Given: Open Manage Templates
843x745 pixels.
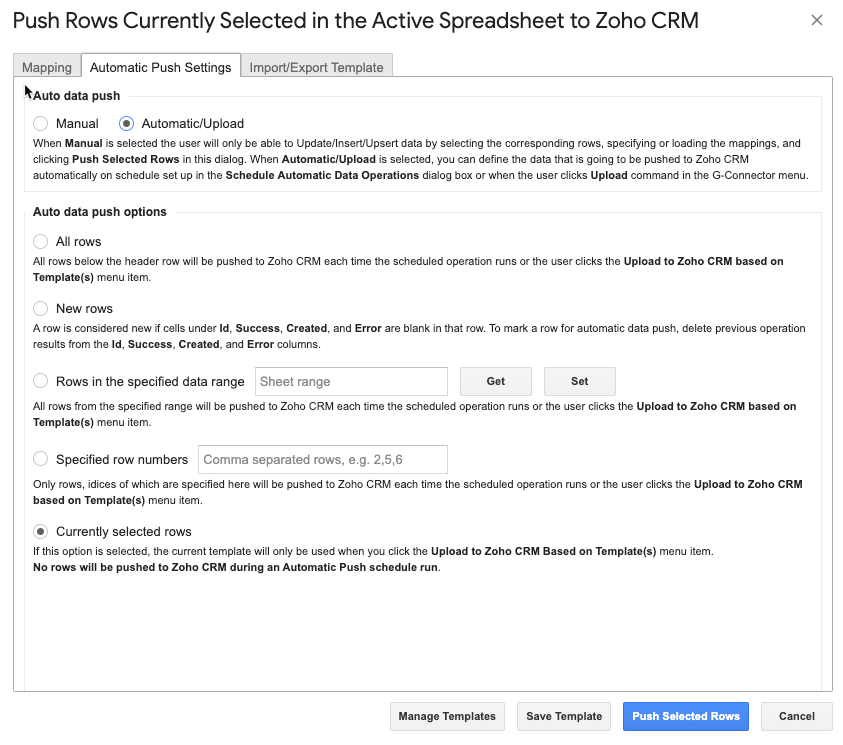Looking at the screenshot, I should tap(447, 716).
